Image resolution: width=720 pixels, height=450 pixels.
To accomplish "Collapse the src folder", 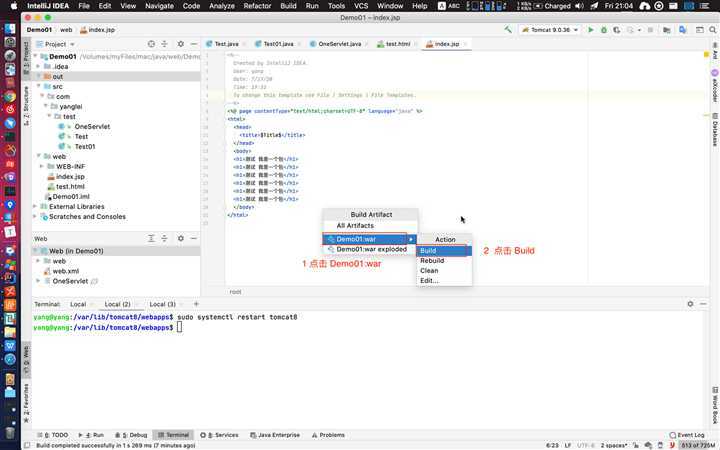I will pyautogui.click(x=39, y=86).
